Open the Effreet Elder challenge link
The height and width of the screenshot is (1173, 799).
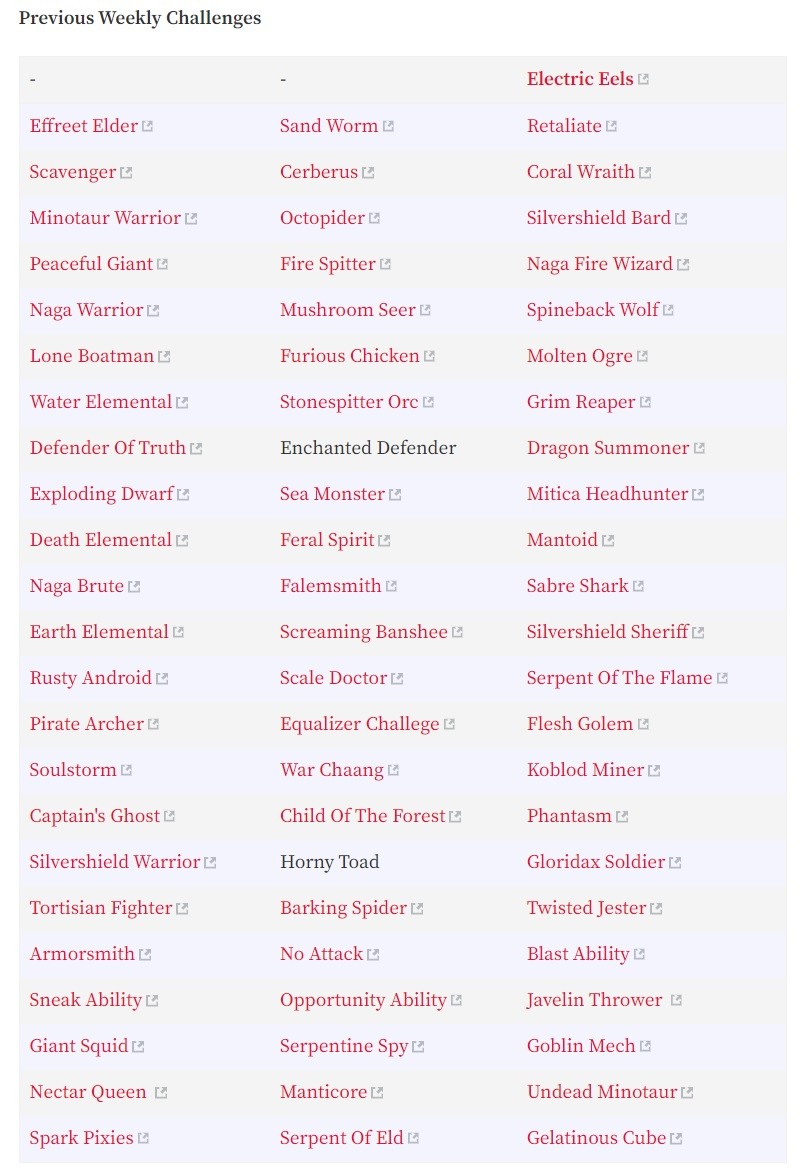point(84,126)
